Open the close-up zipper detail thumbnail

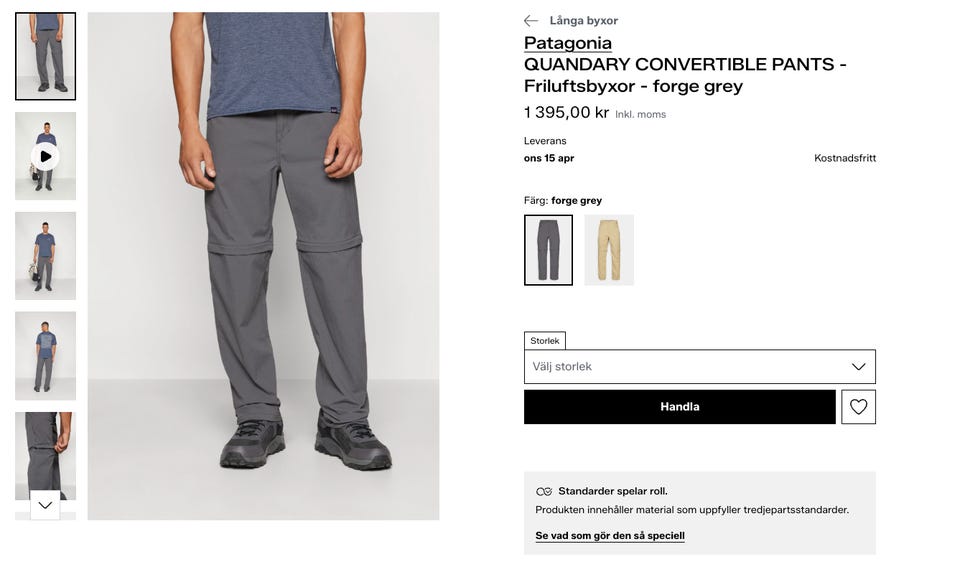45,452
